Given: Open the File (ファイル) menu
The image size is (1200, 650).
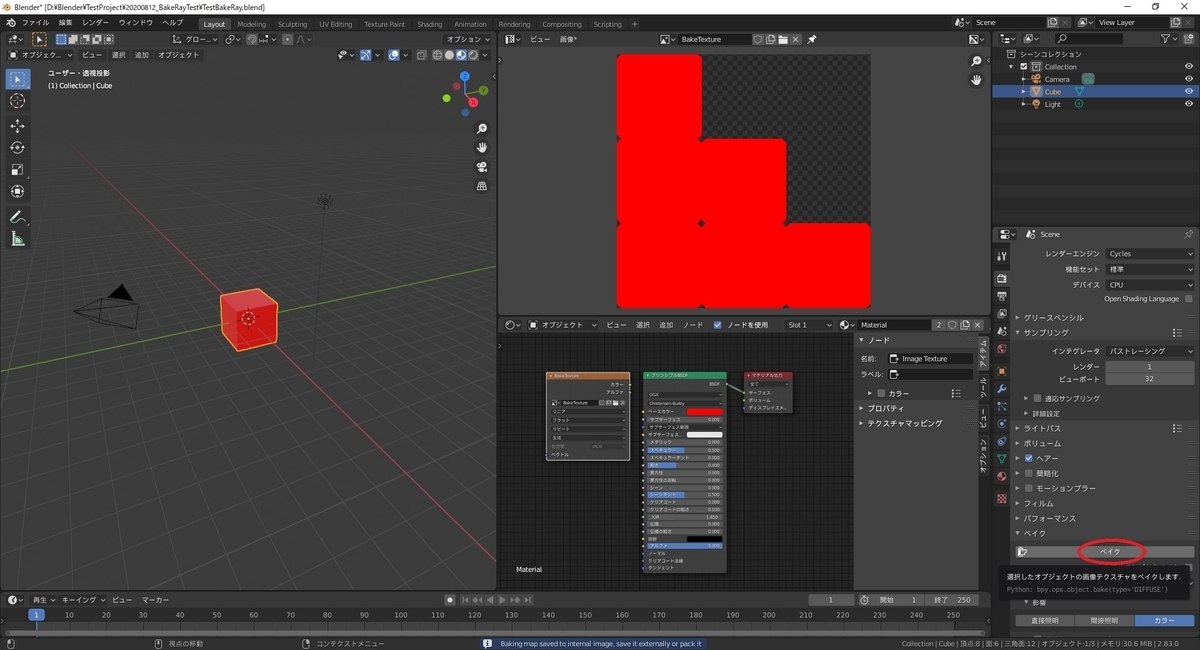Looking at the screenshot, I should click(x=35, y=22).
